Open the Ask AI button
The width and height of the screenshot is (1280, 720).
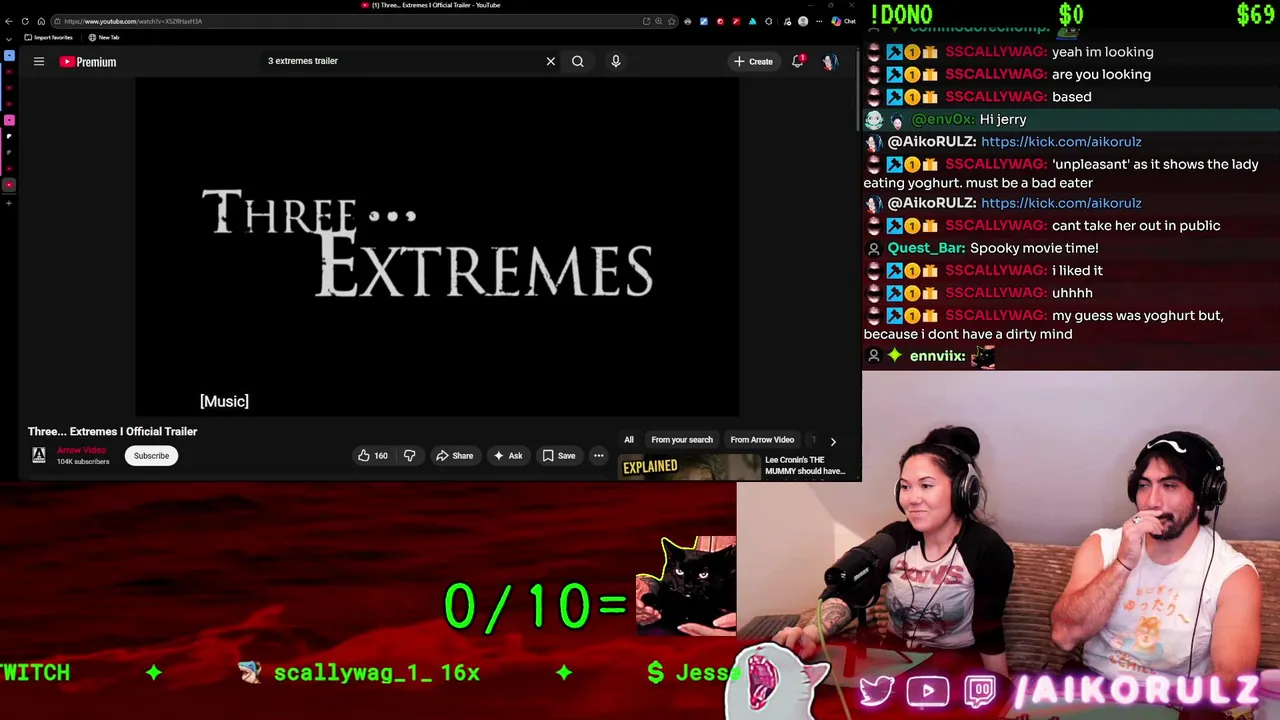point(508,456)
